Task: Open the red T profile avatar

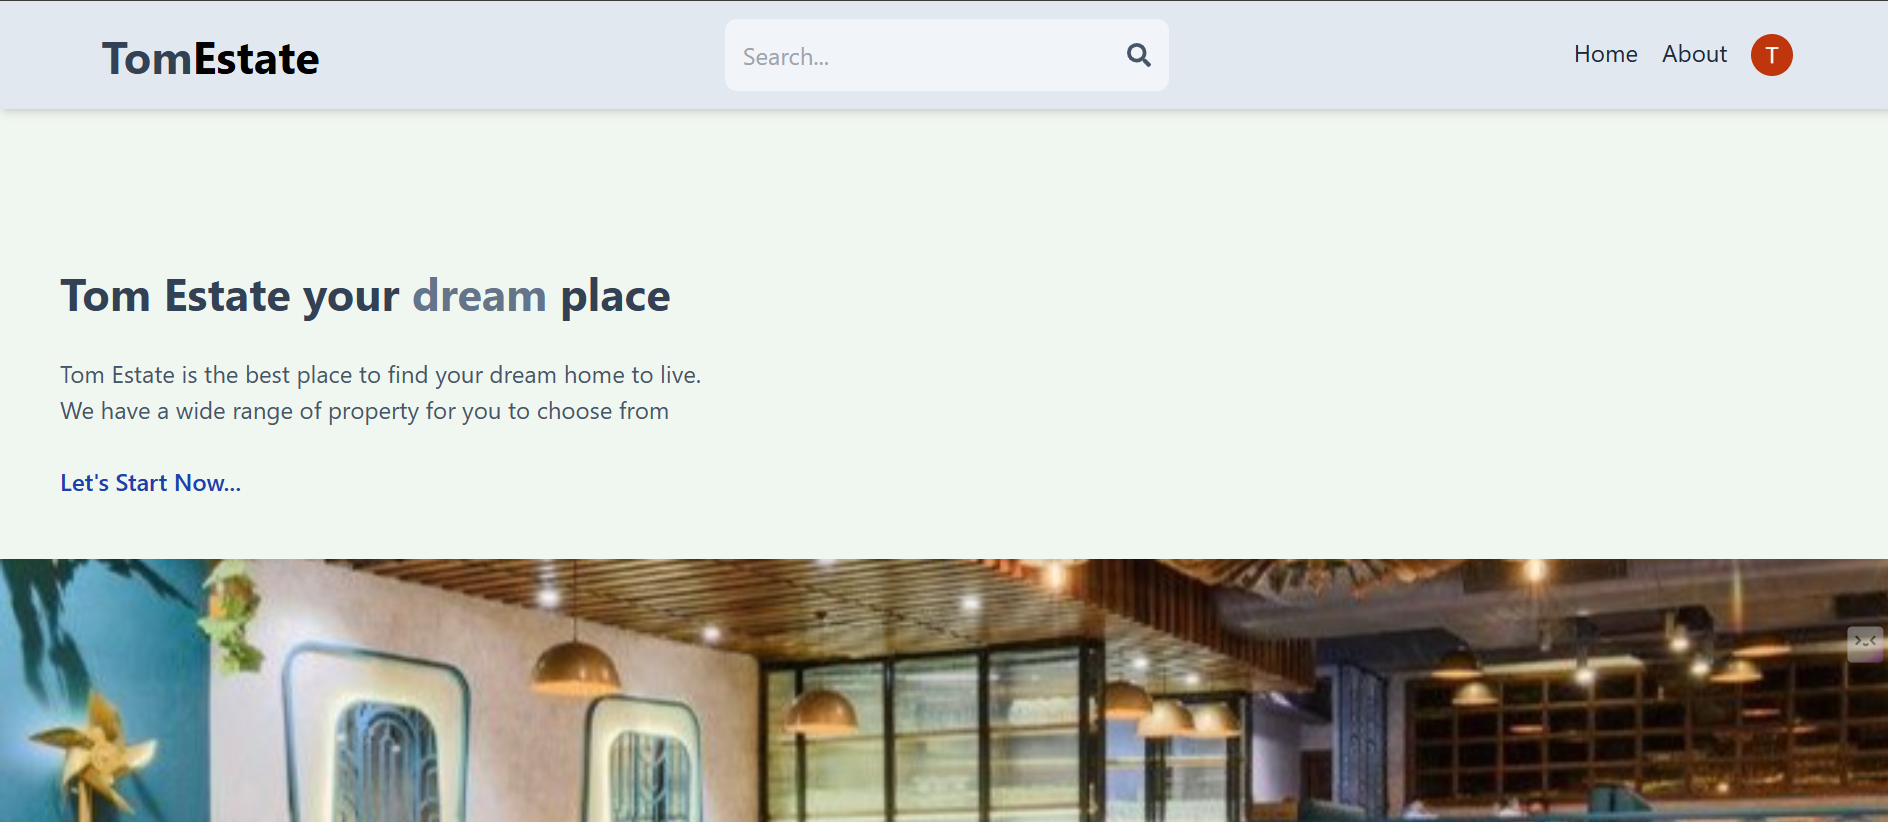Action: (x=1771, y=55)
